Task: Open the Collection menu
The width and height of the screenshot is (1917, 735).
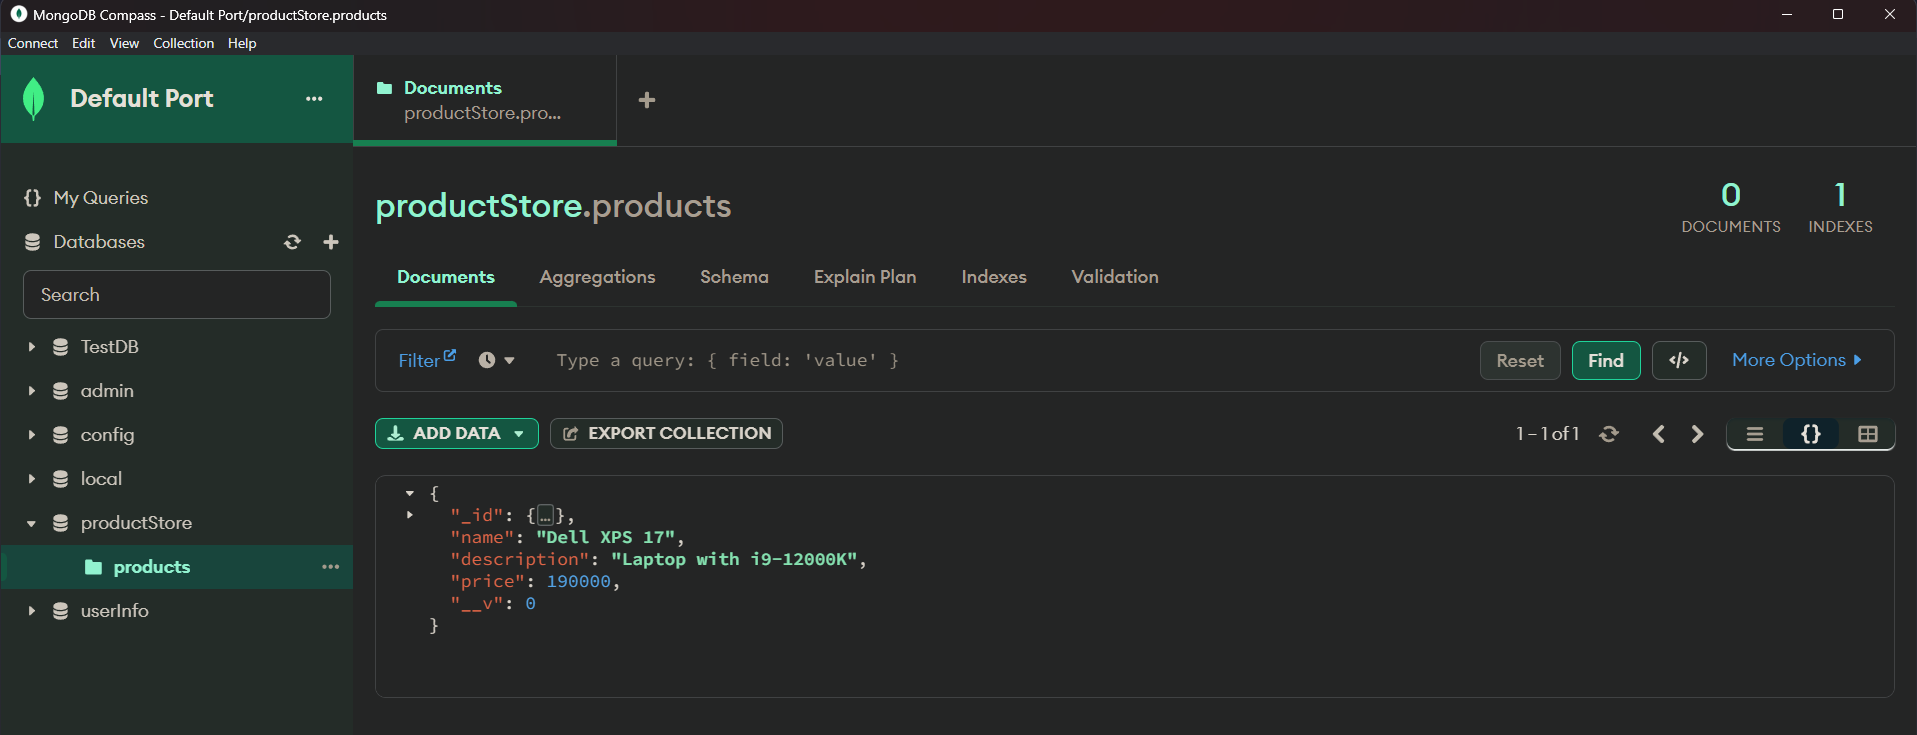Action: 183,43
